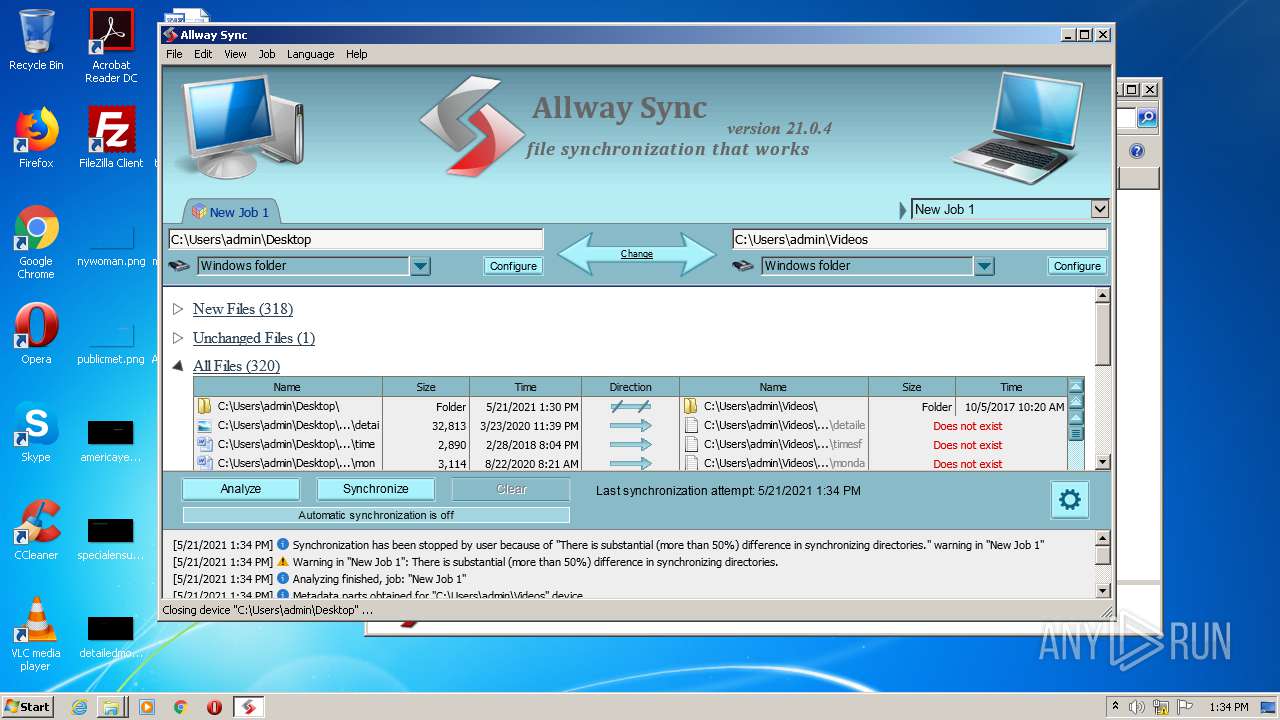Select the New Job 1 tab
The height and width of the screenshot is (720, 1280).
(x=231, y=212)
